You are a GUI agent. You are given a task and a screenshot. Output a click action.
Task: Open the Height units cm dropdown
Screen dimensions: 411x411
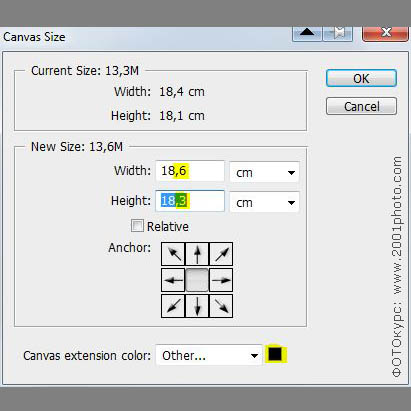click(264, 202)
